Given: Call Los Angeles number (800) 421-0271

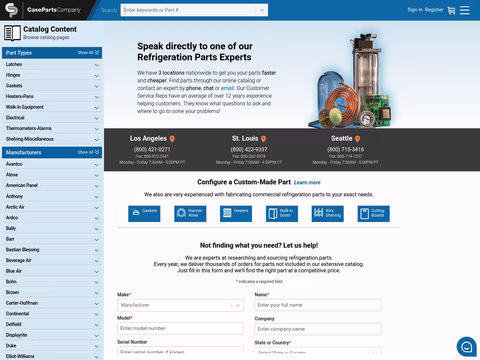Looking at the screenshot, I should point(152,149).
